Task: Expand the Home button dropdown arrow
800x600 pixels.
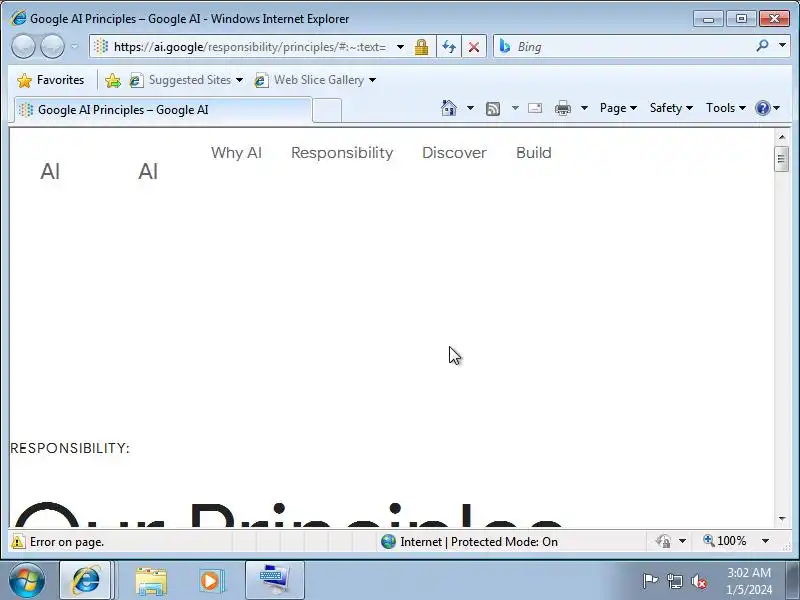Action: tap(470, 108)
